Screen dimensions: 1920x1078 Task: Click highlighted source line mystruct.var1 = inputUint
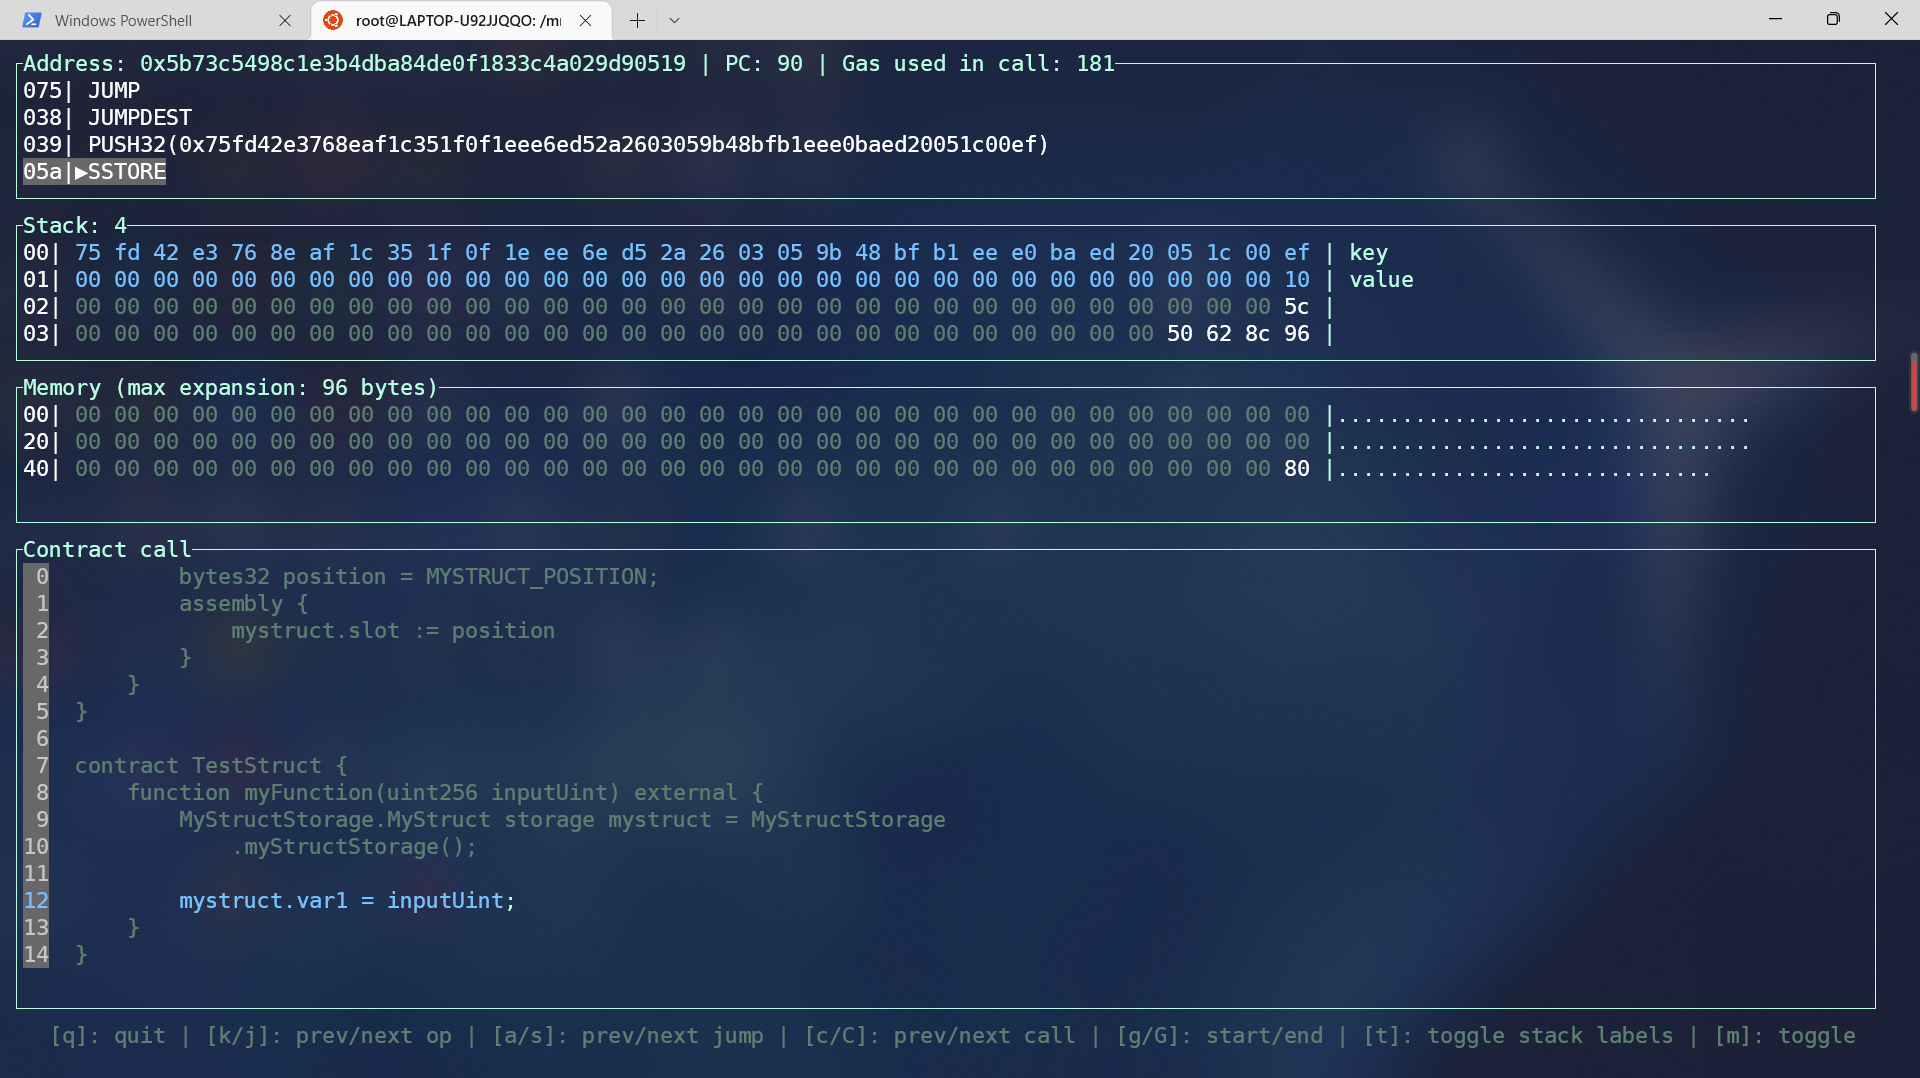[x=346, y=901]
